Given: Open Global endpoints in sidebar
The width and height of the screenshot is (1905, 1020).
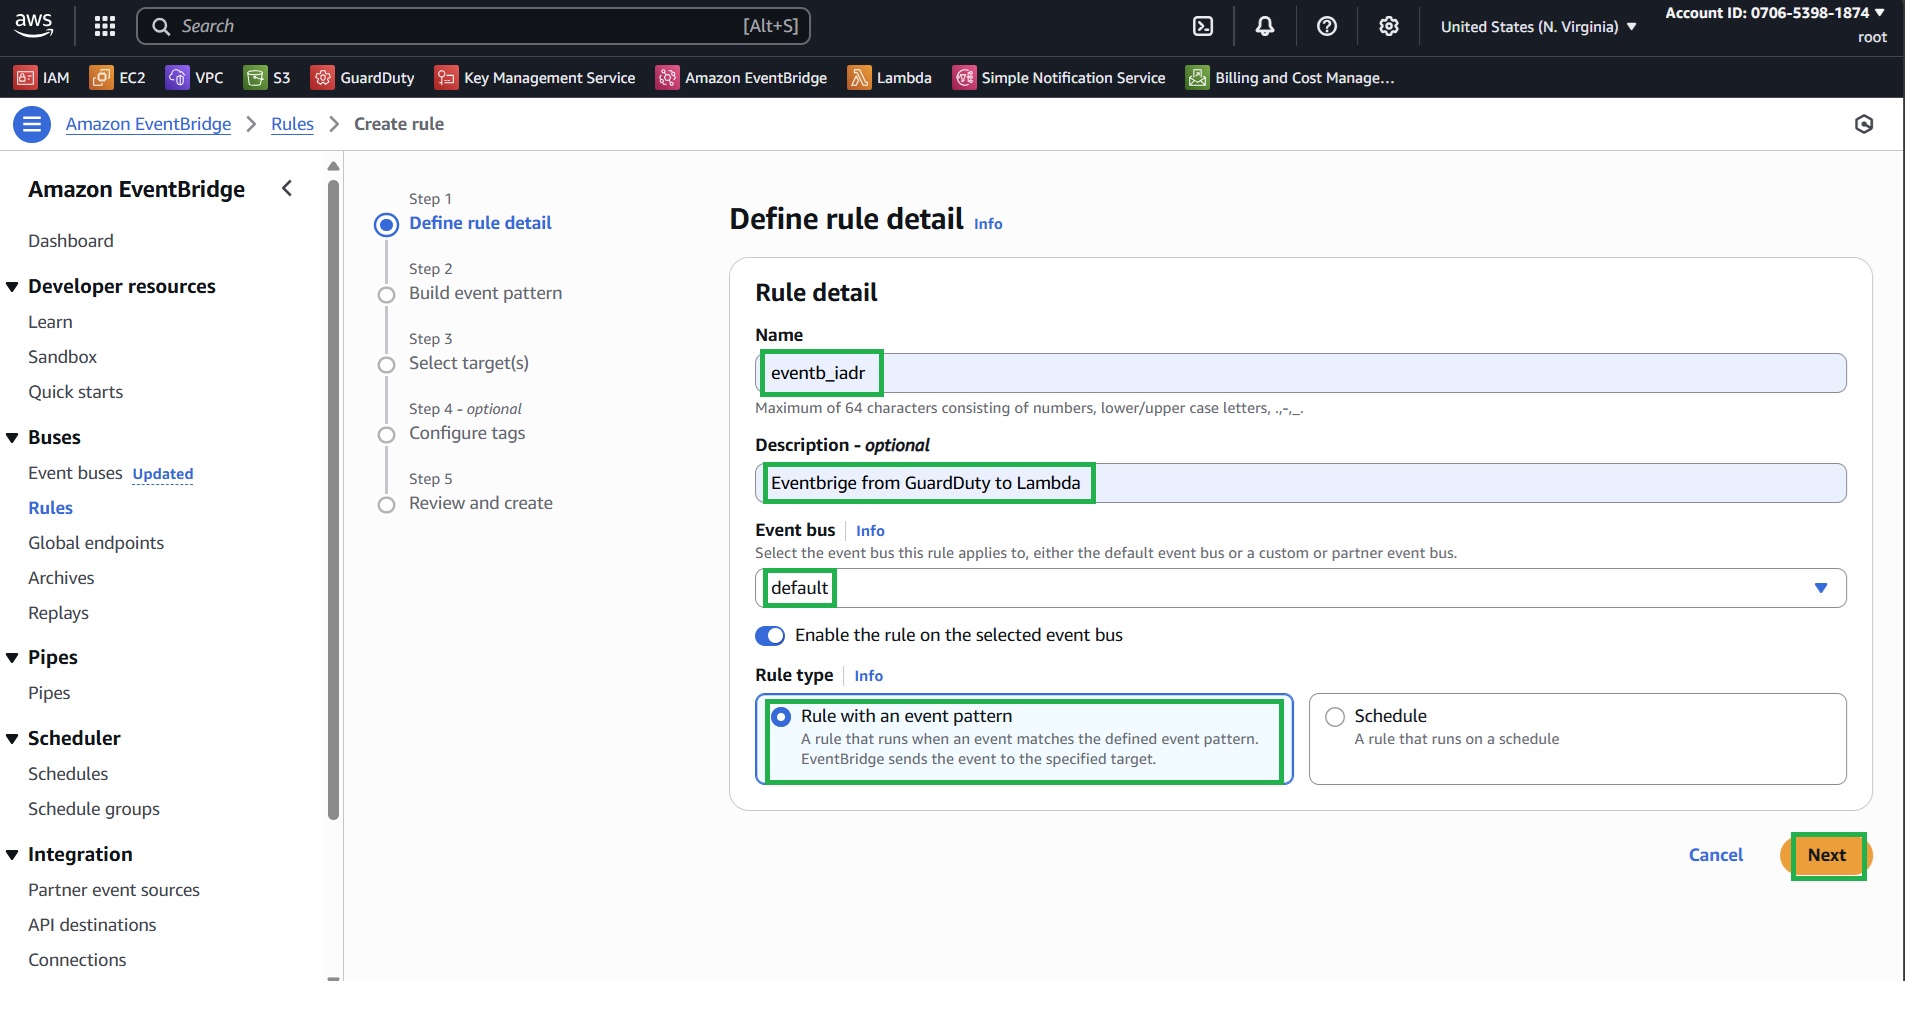Looking at the screenshot, I should point(96,543).
